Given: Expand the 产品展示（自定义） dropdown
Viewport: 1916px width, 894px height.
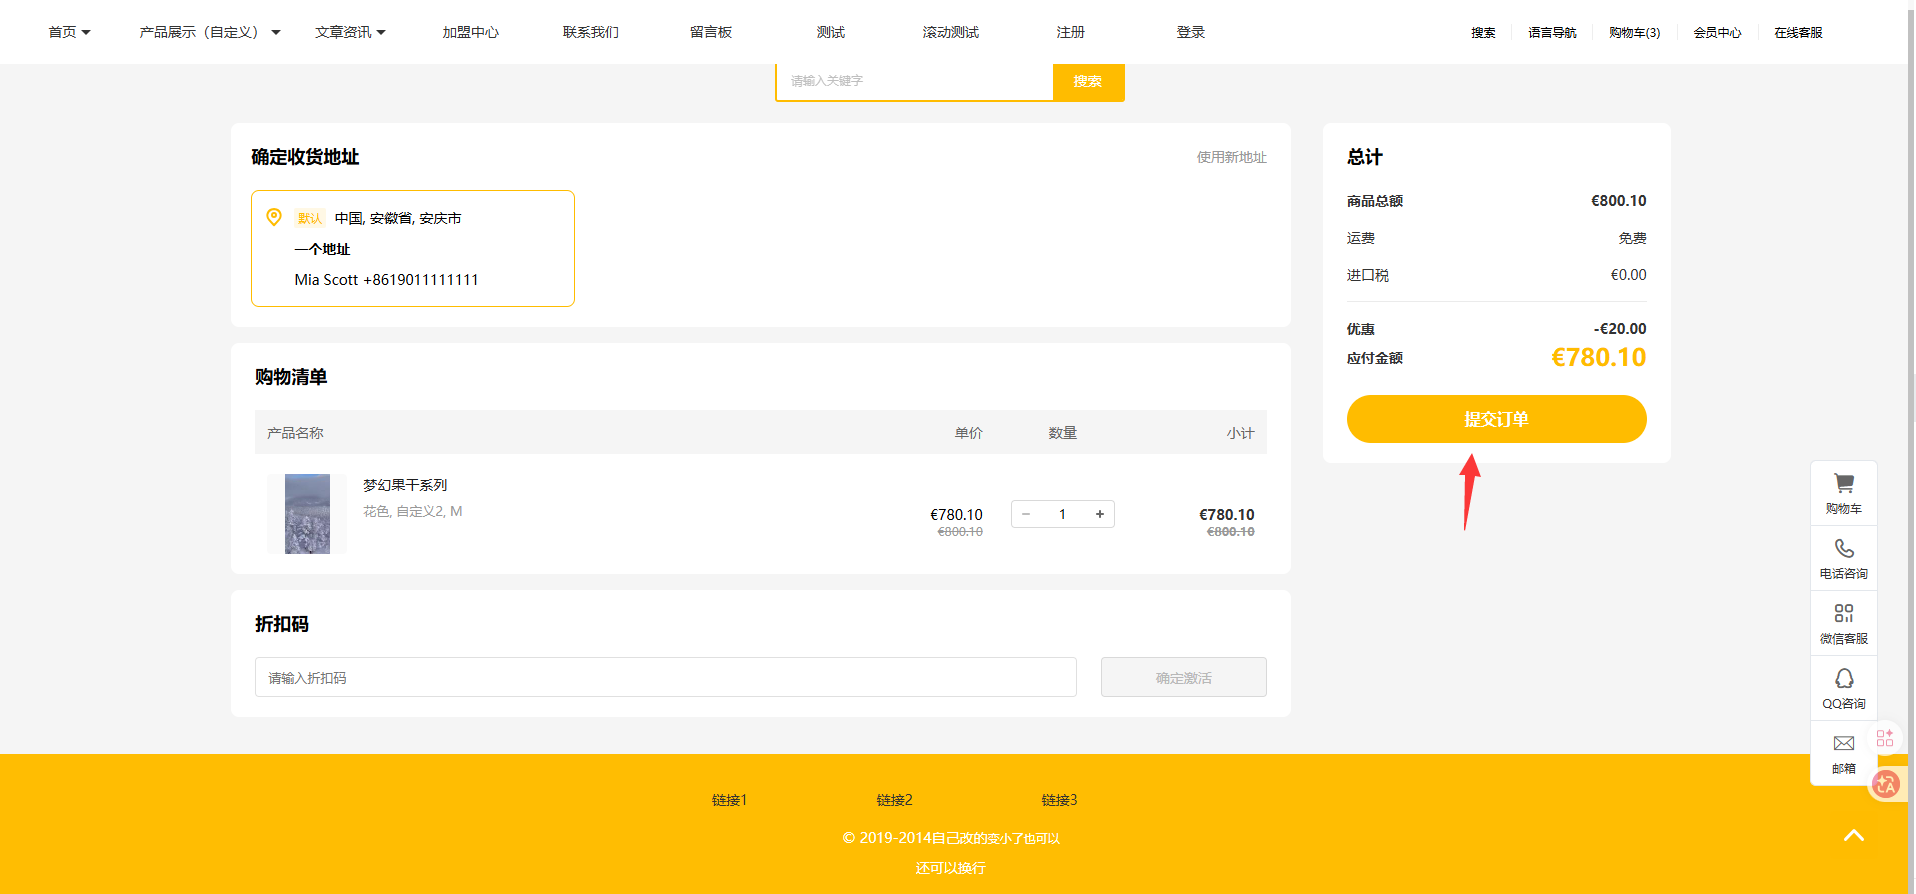Looking at the screenshot, I should click(x=209, y=32).
